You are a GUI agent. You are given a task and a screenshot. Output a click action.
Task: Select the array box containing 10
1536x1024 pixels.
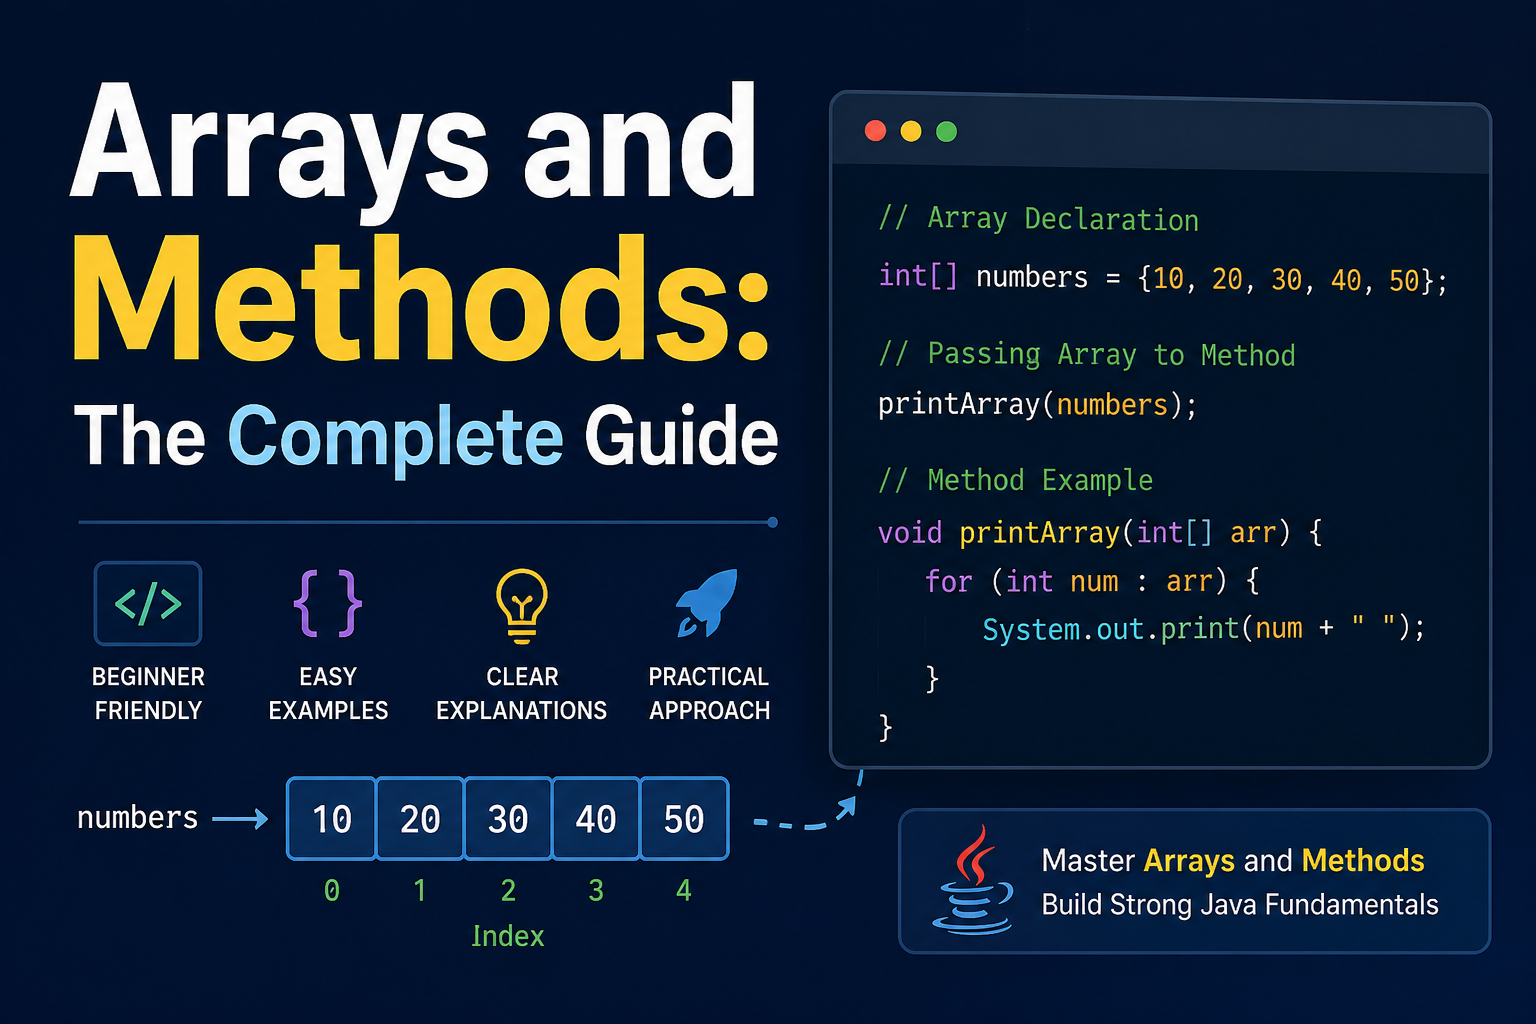(331, 818)
